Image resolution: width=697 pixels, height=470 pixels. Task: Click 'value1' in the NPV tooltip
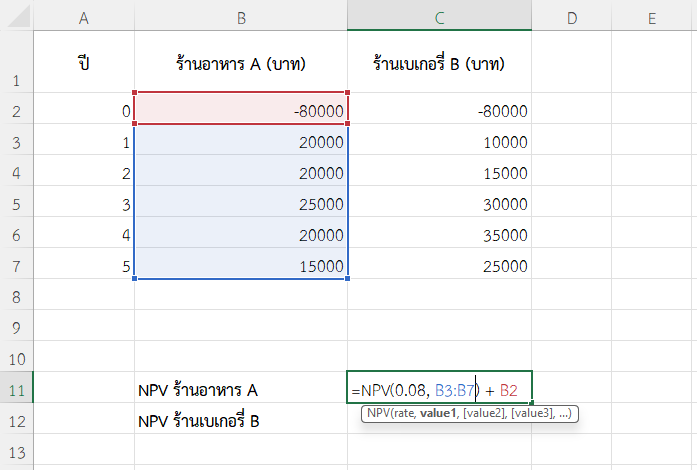click(438, 413)
